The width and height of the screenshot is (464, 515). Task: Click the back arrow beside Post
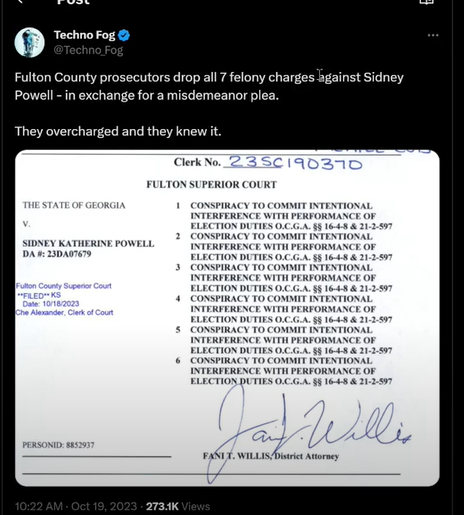click(21, 2)
